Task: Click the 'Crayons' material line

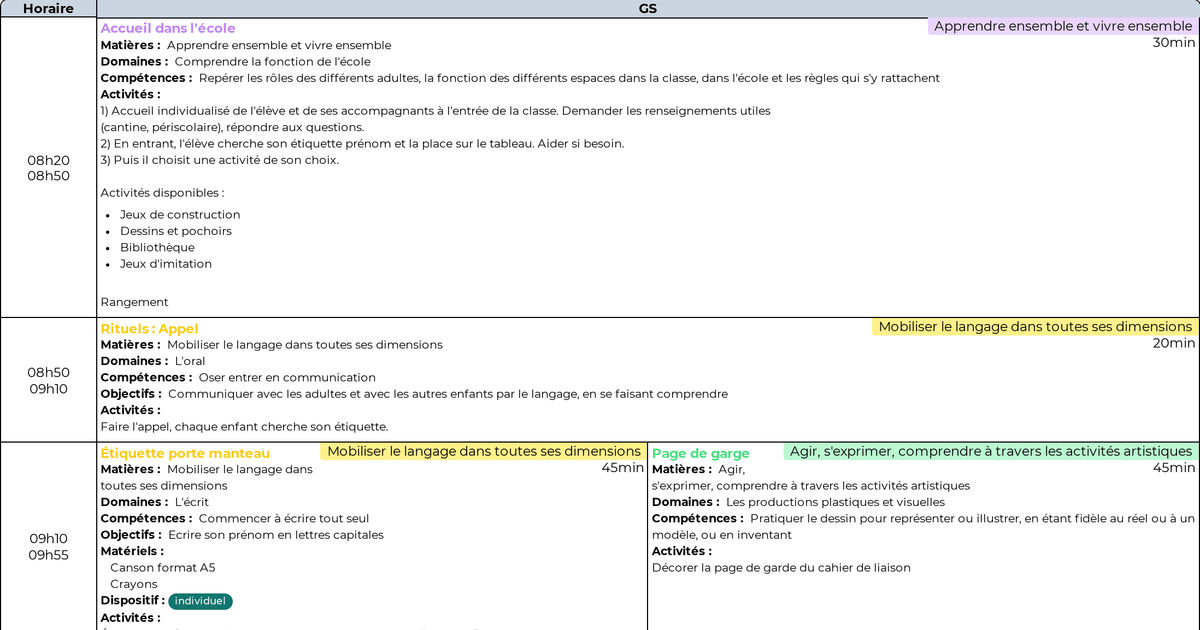Action: pos(134,584)
